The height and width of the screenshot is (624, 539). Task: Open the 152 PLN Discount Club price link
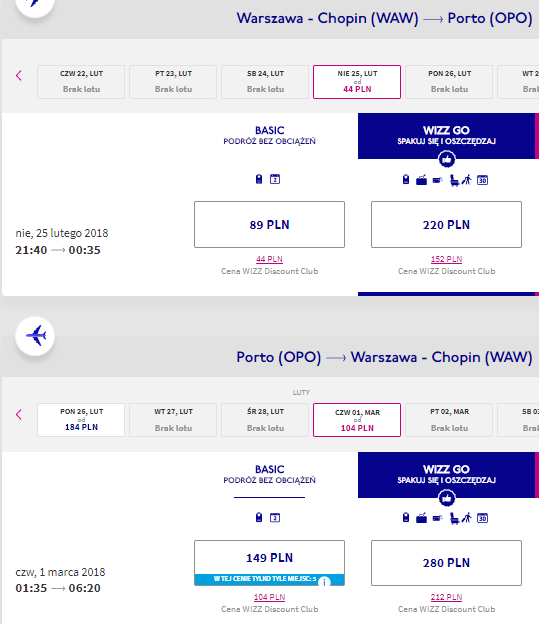click(x=446, y=259)
